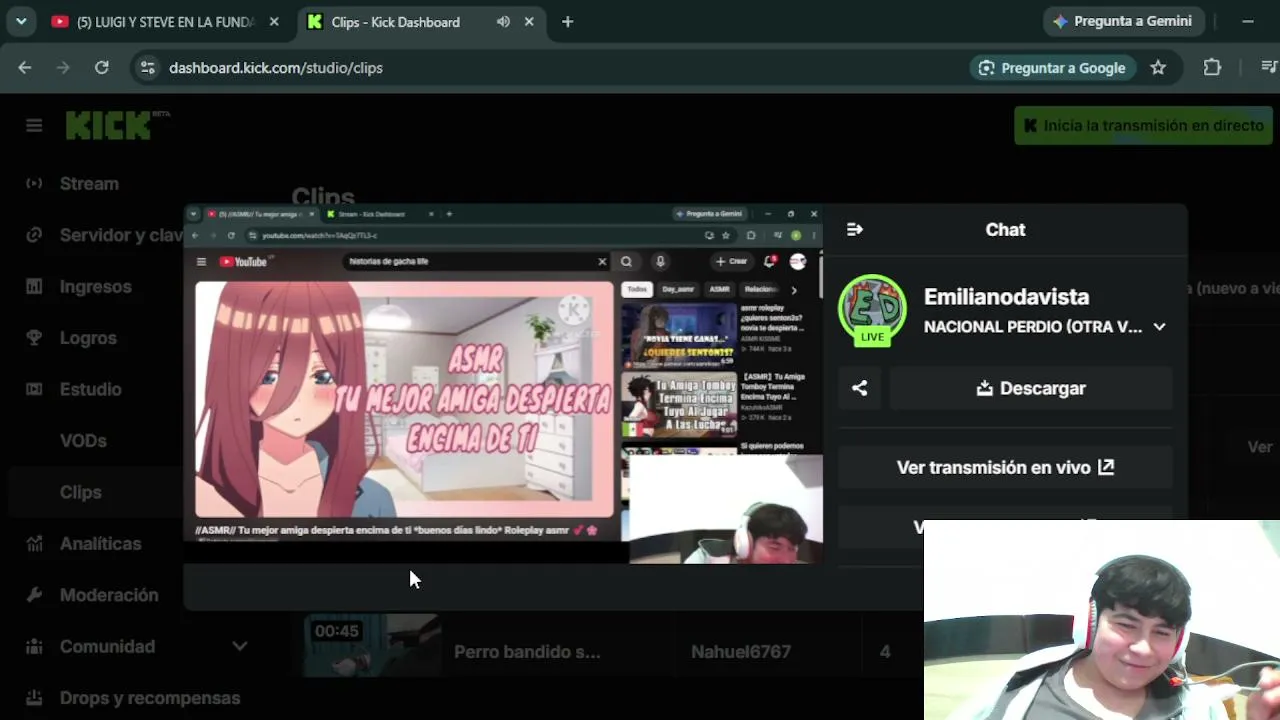Viewport: 1280px width, 720px height.
Task: Click the clip video preview
Action: [x=503, y=385]
